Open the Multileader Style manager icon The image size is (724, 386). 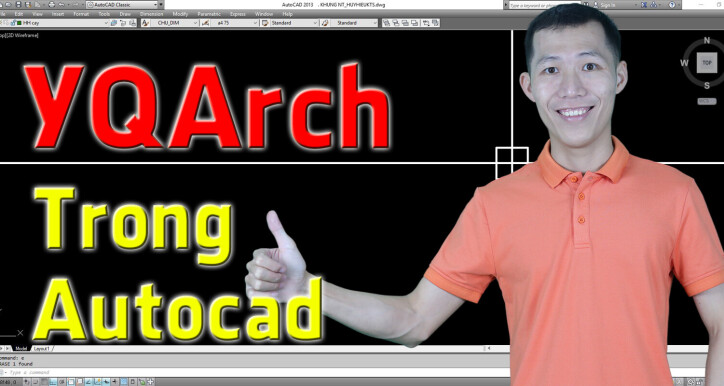point(325,23)
